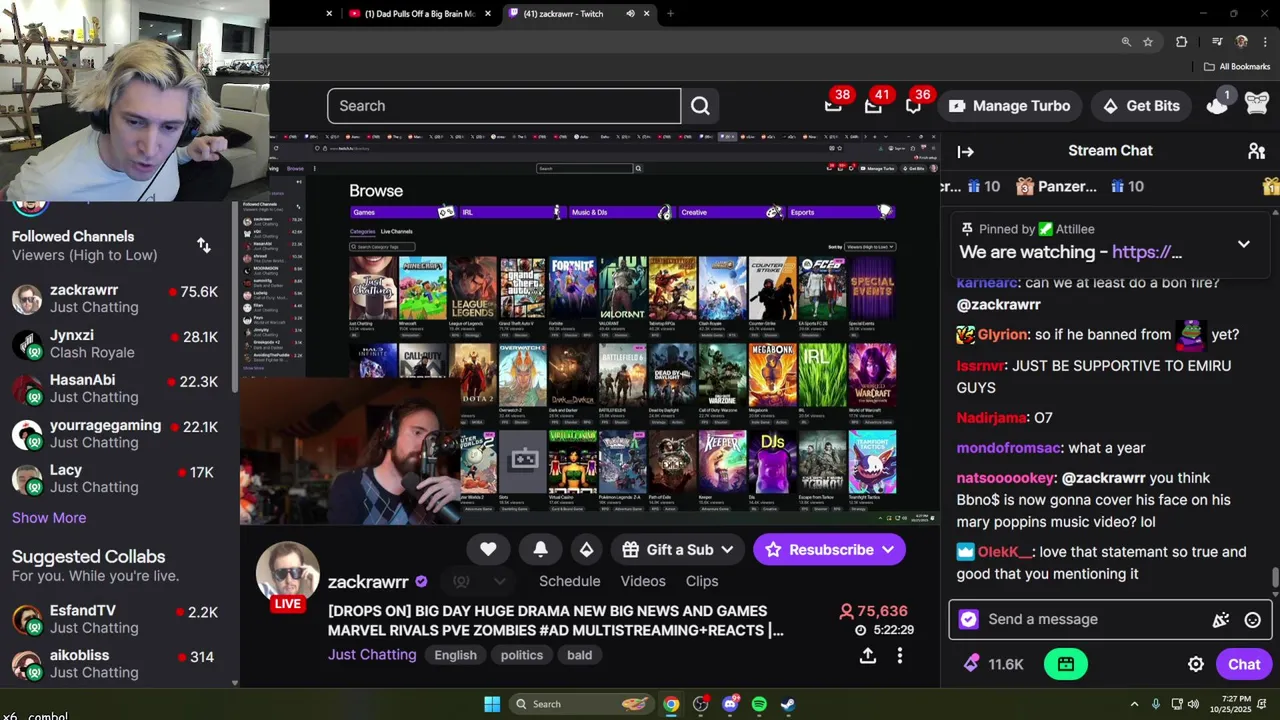Toggle the notification bell for zackrawrr
This screenshot has width=1280, height=720.
[540, 549]
